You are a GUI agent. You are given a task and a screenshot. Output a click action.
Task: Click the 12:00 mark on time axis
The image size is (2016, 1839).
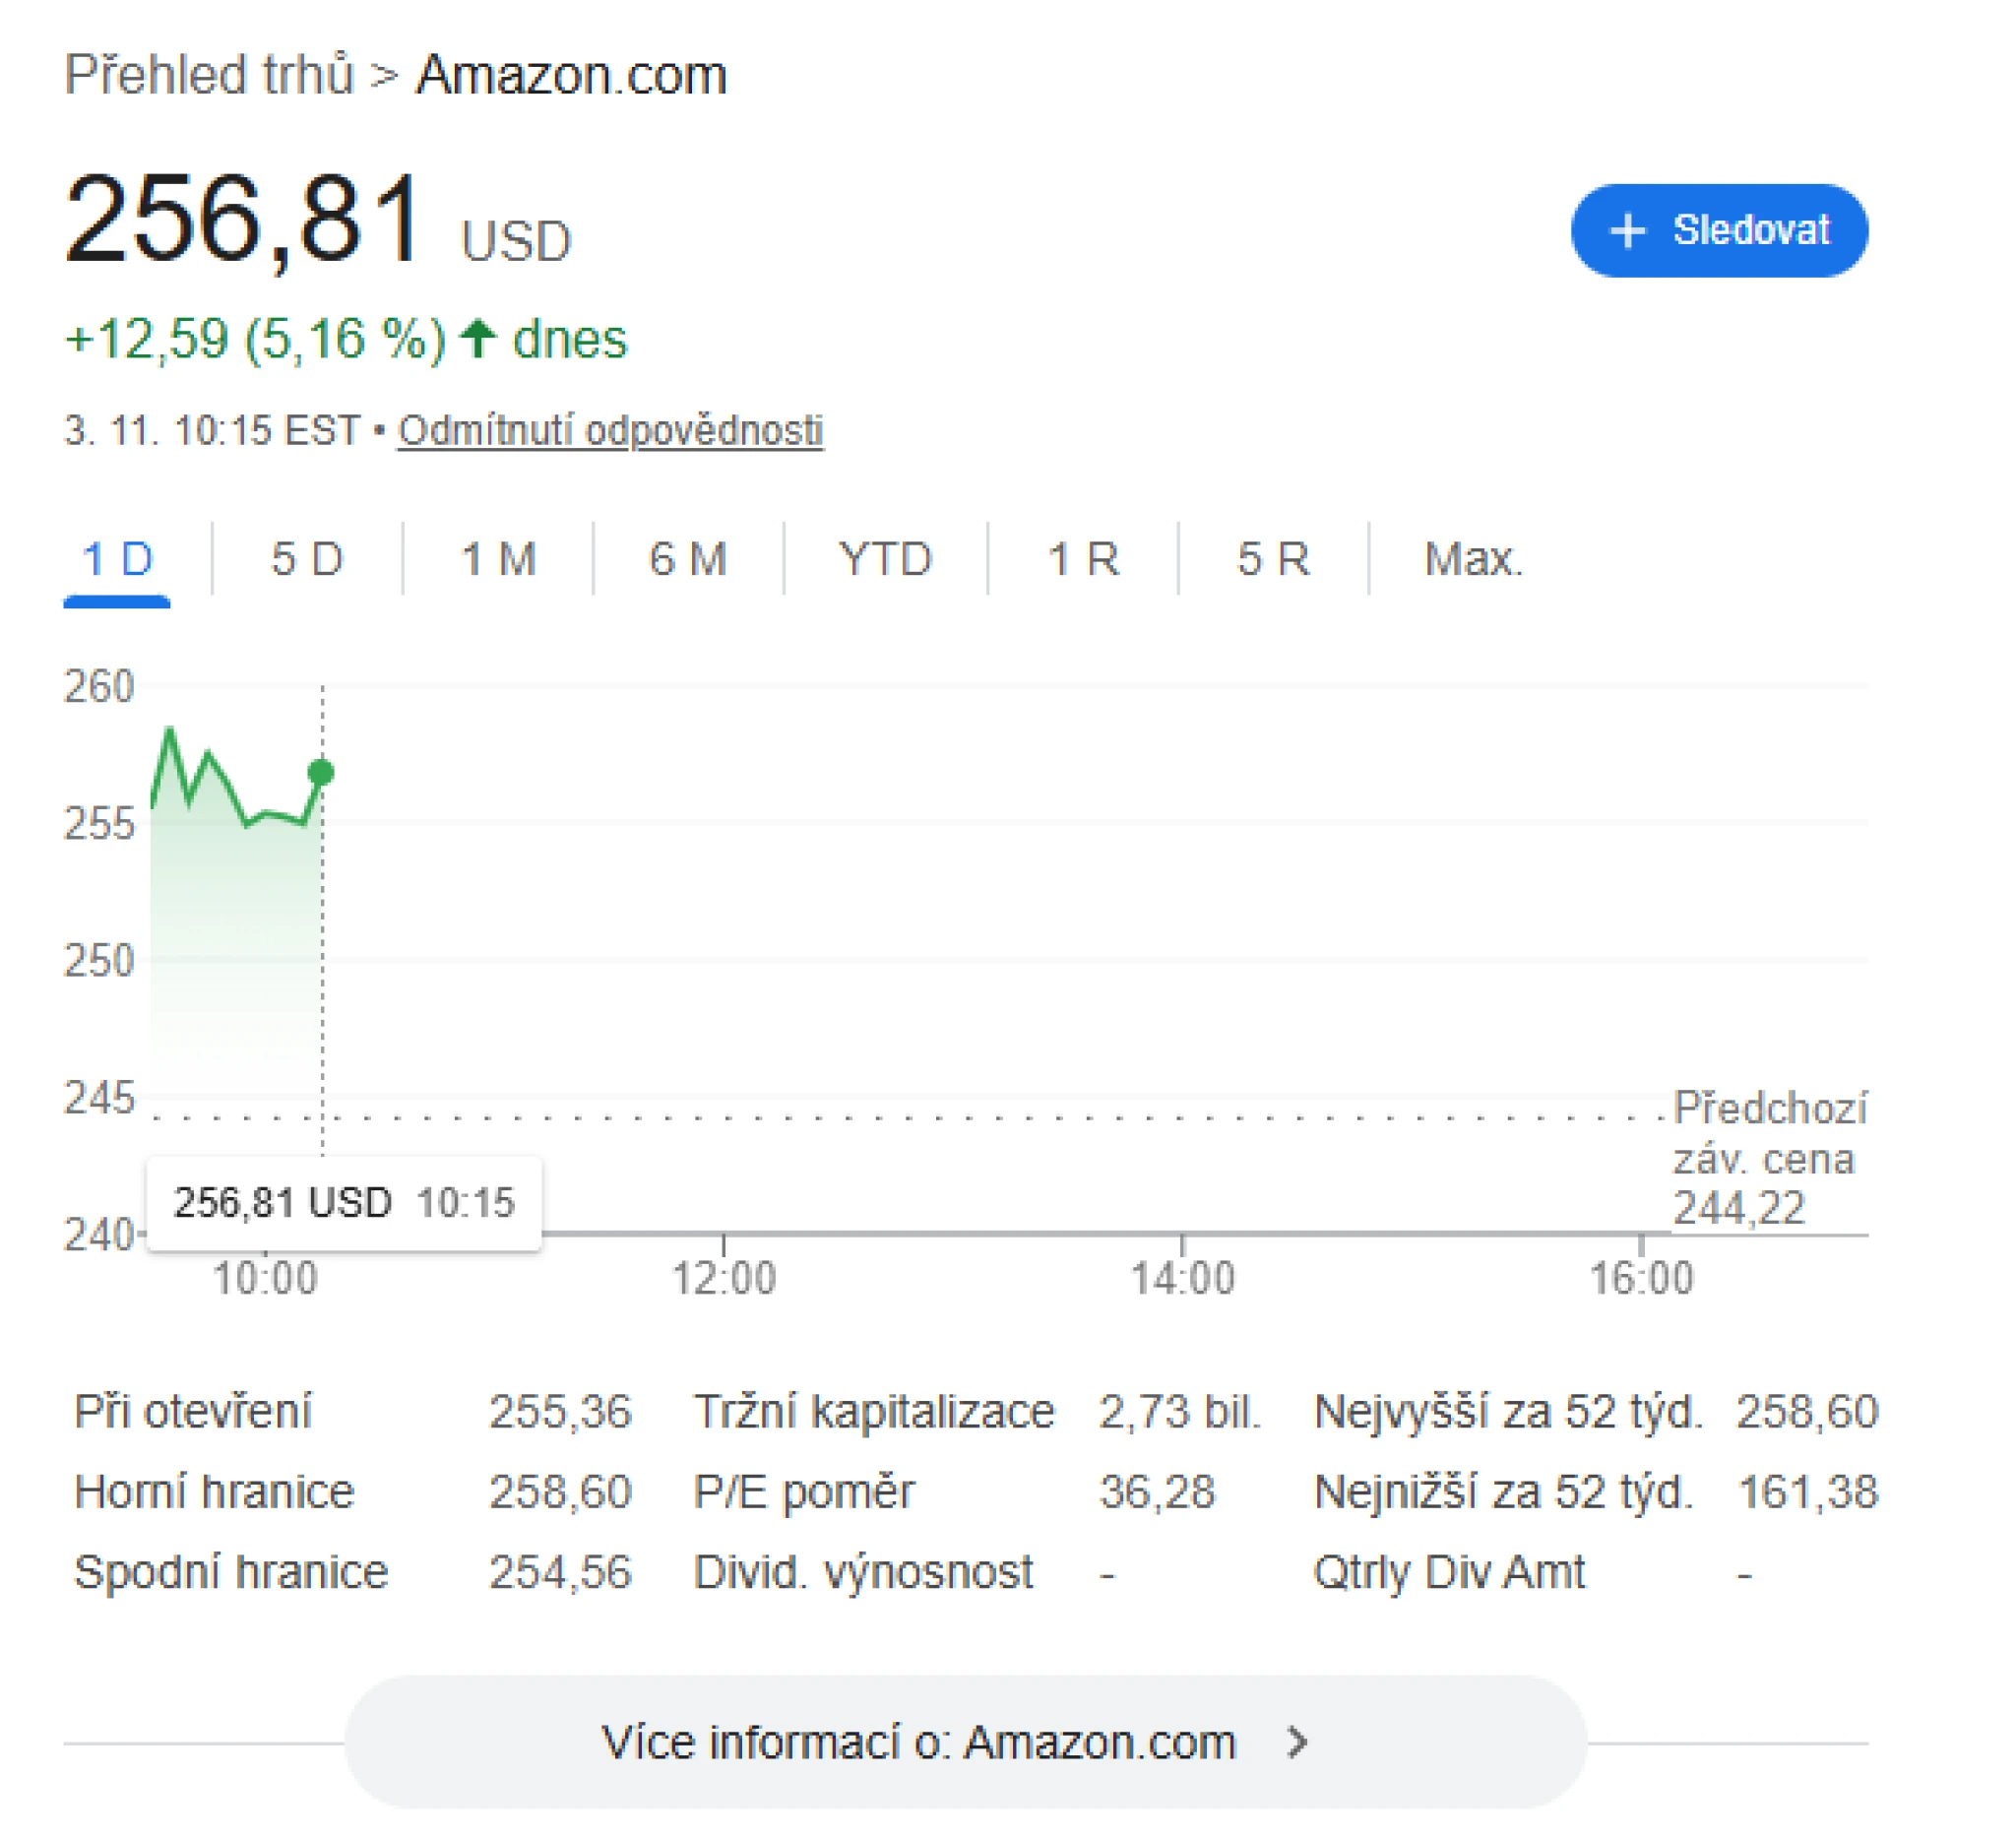[723, 1278]
